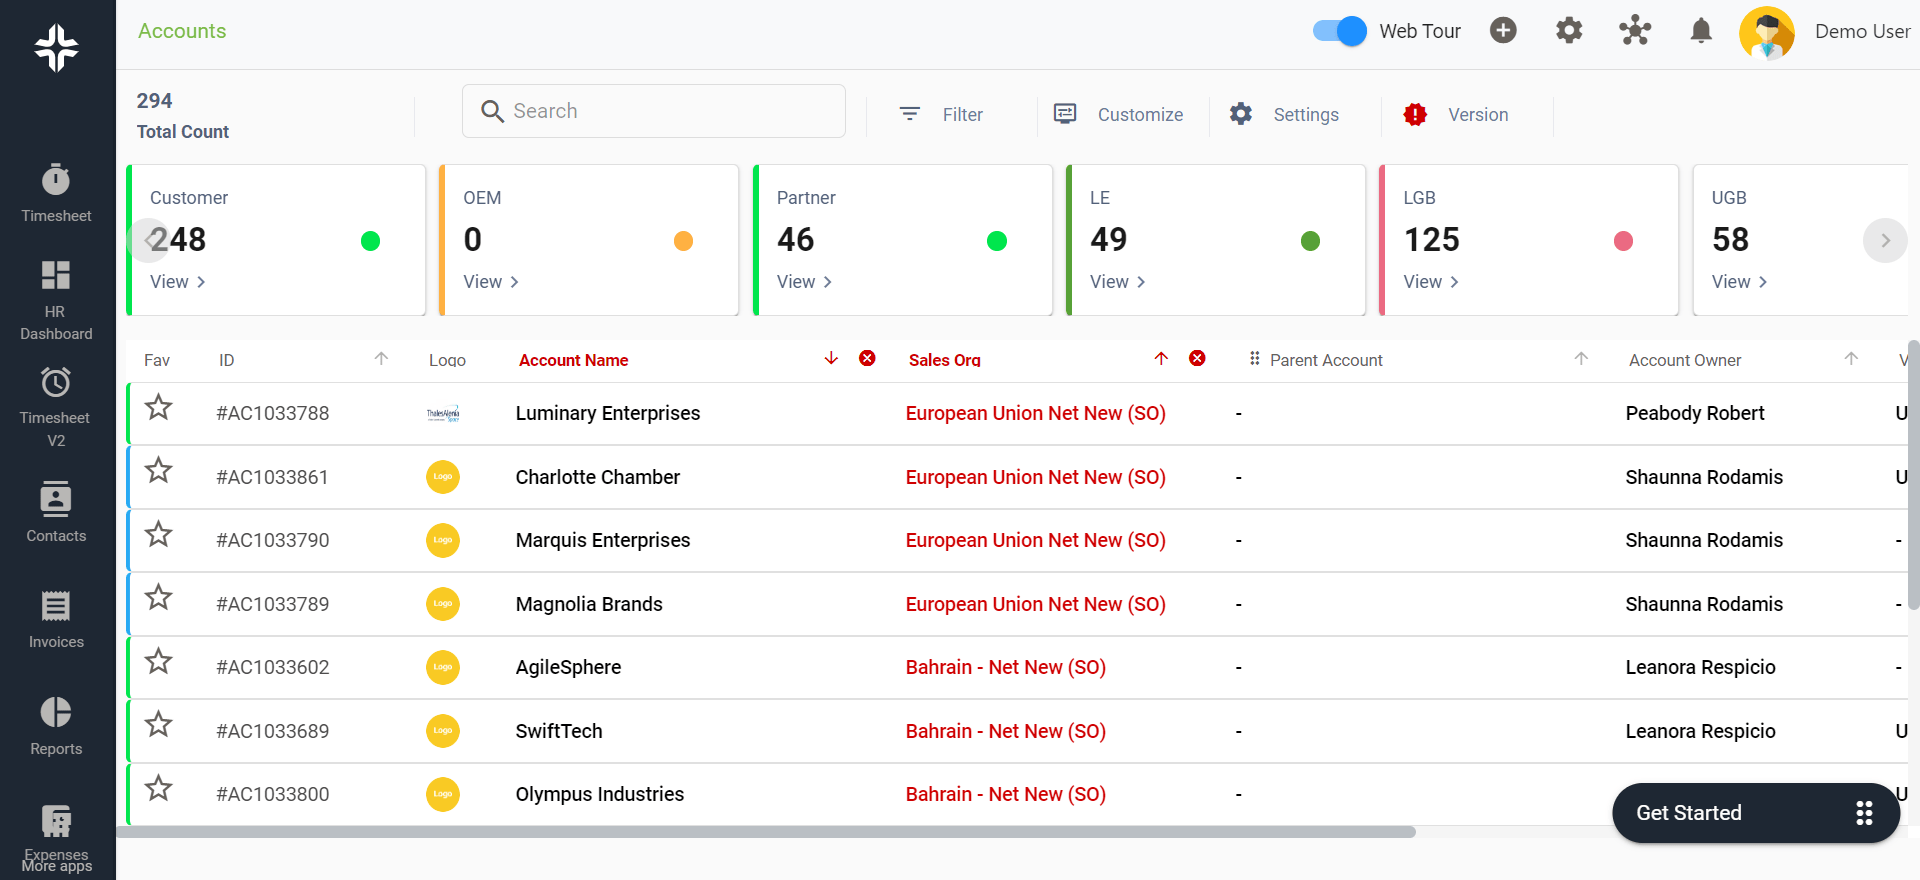The width and height of the screenshot is (1920, 880).
Task: Open European Union Net New link for Charlotte Chamber
Action: click(x=1035, y=477)
